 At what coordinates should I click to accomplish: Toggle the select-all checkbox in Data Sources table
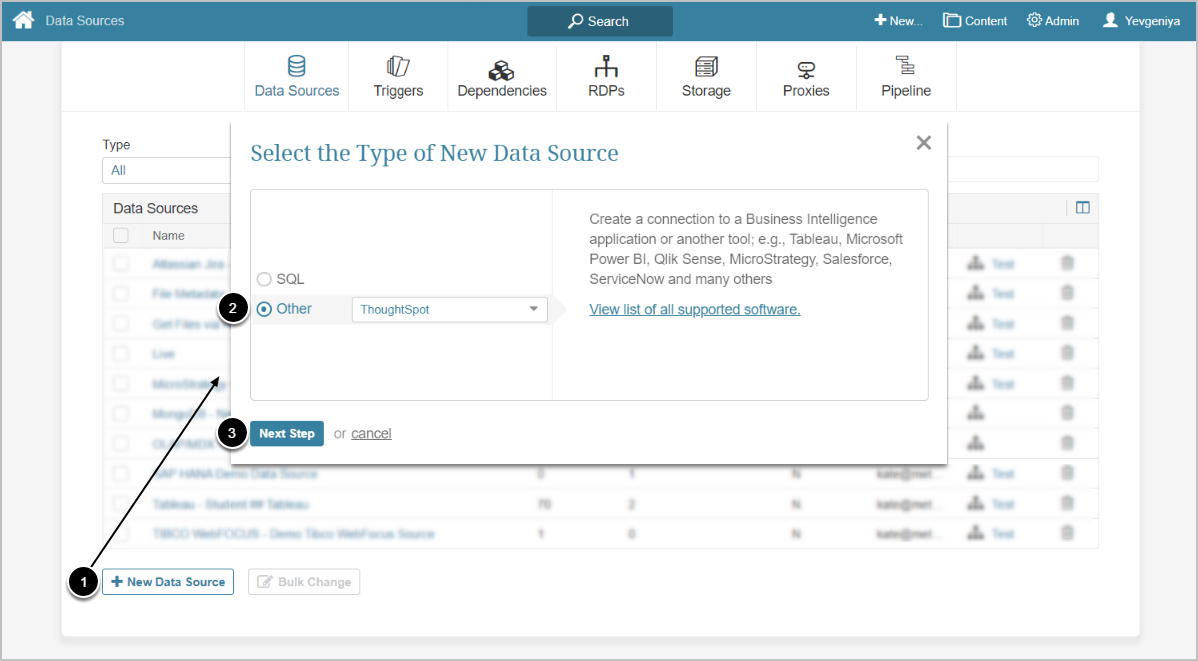tap(121, 236)
